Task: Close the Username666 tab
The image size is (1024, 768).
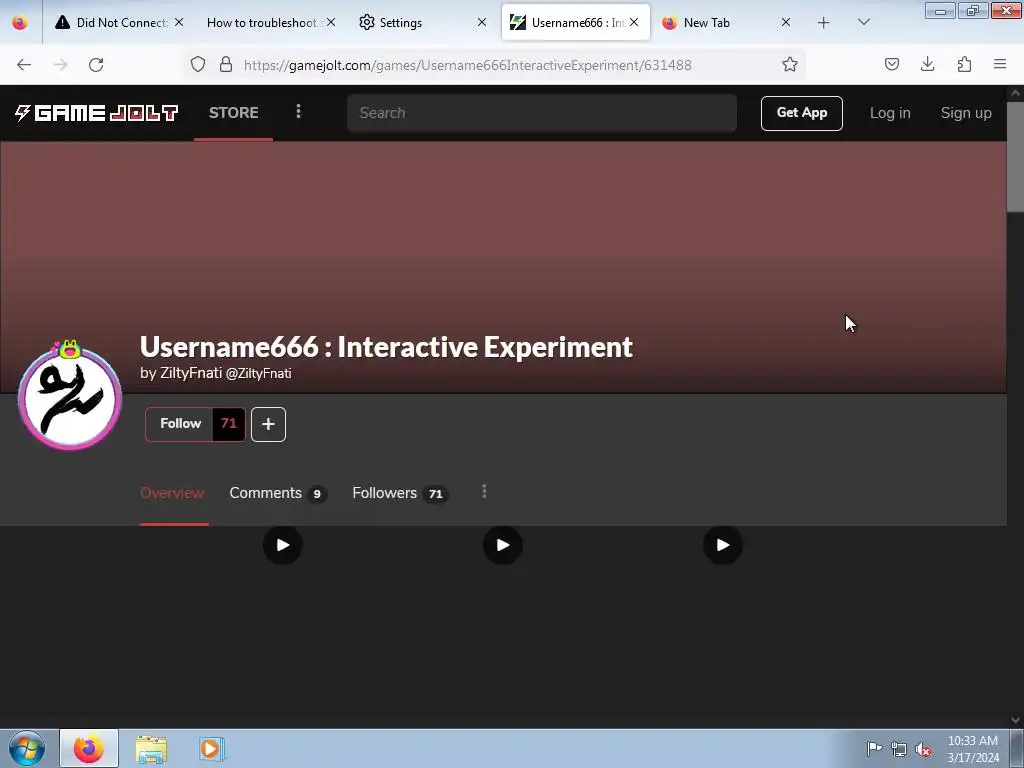Action: pyautogui.click(x=634, y=22)
